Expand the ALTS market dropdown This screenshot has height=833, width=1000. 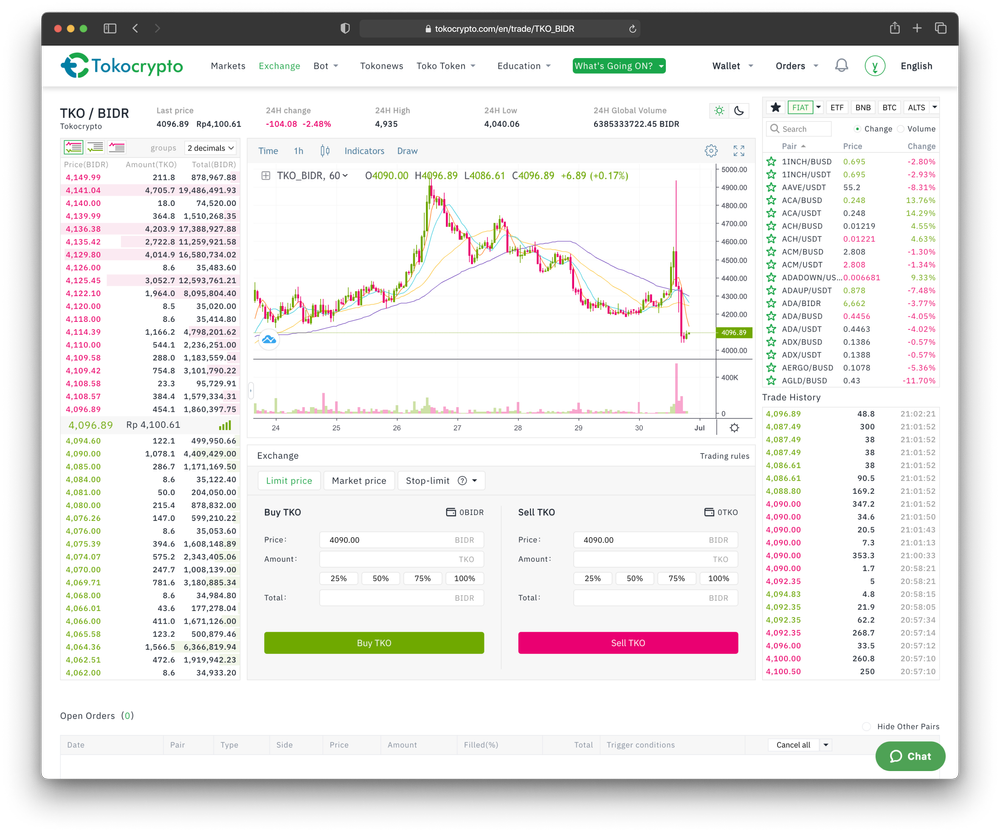[x=934, y=107]
